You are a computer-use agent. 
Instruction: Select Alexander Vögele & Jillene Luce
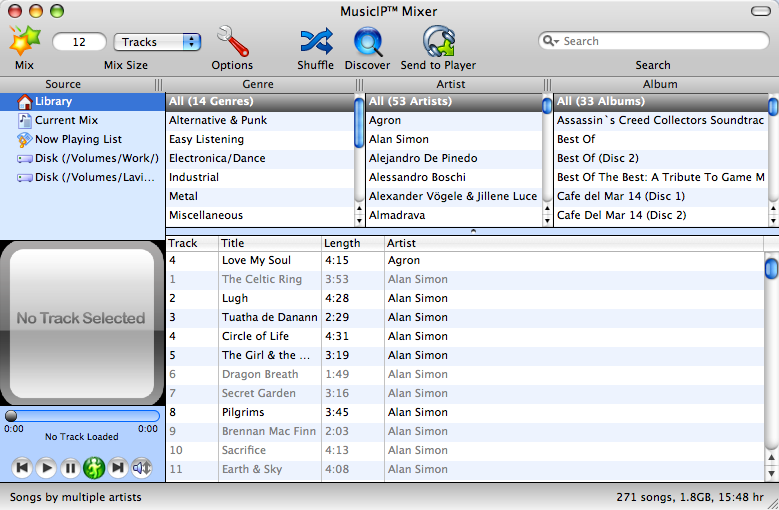tap(454, 196)
